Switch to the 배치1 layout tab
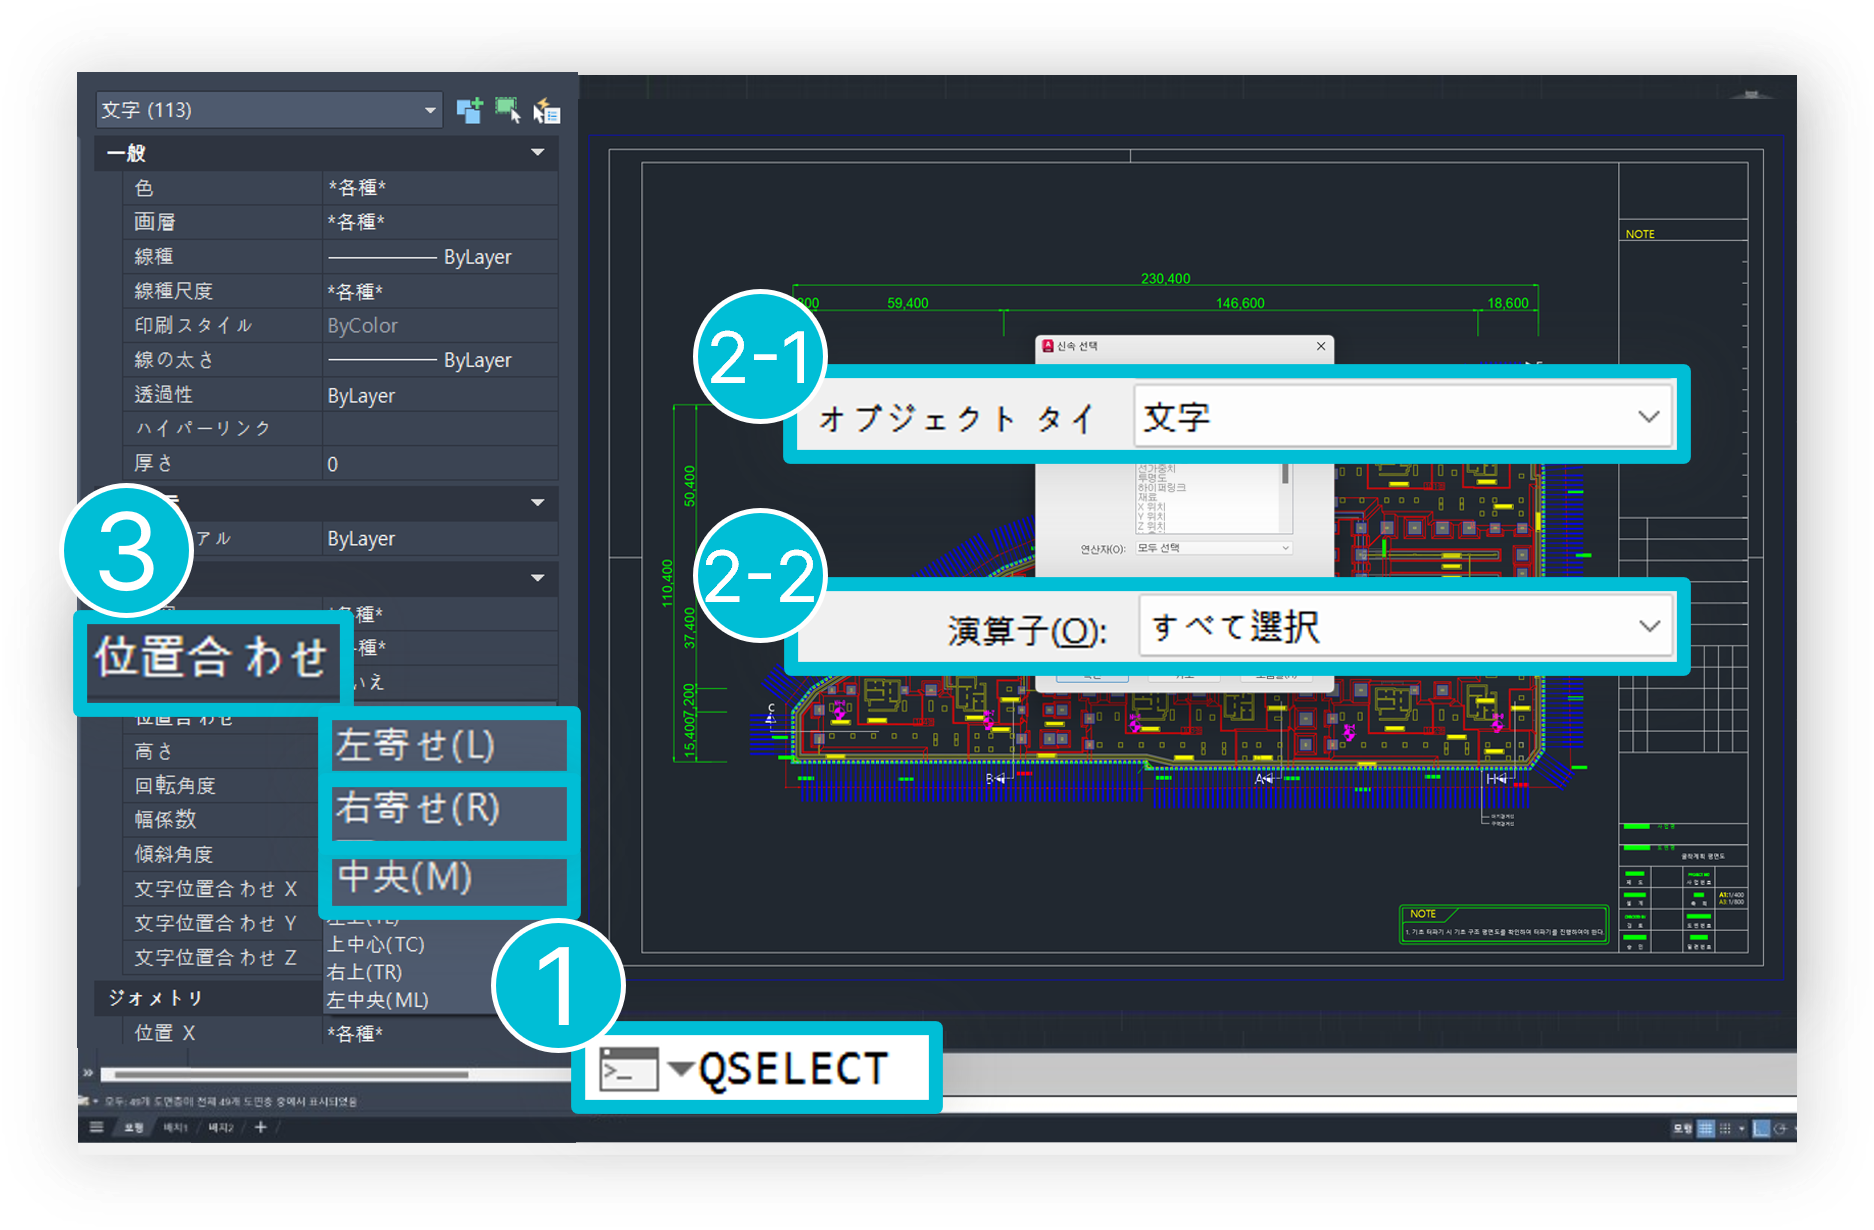The image size is (1874, 1230). (176, 1127)
